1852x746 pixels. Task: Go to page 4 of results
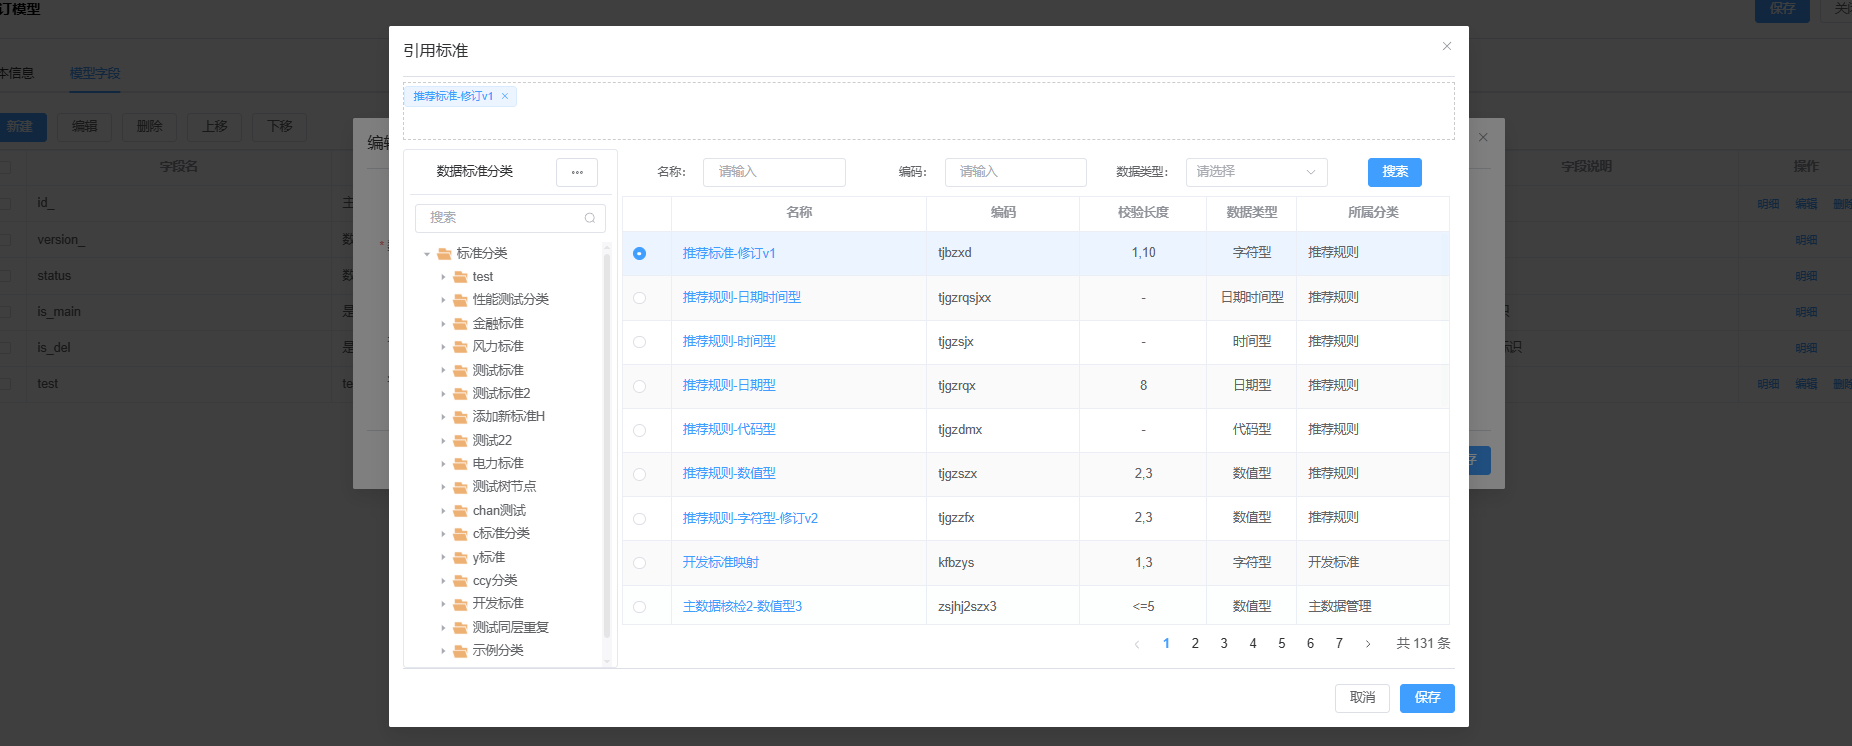click(x=1253, y=643)
